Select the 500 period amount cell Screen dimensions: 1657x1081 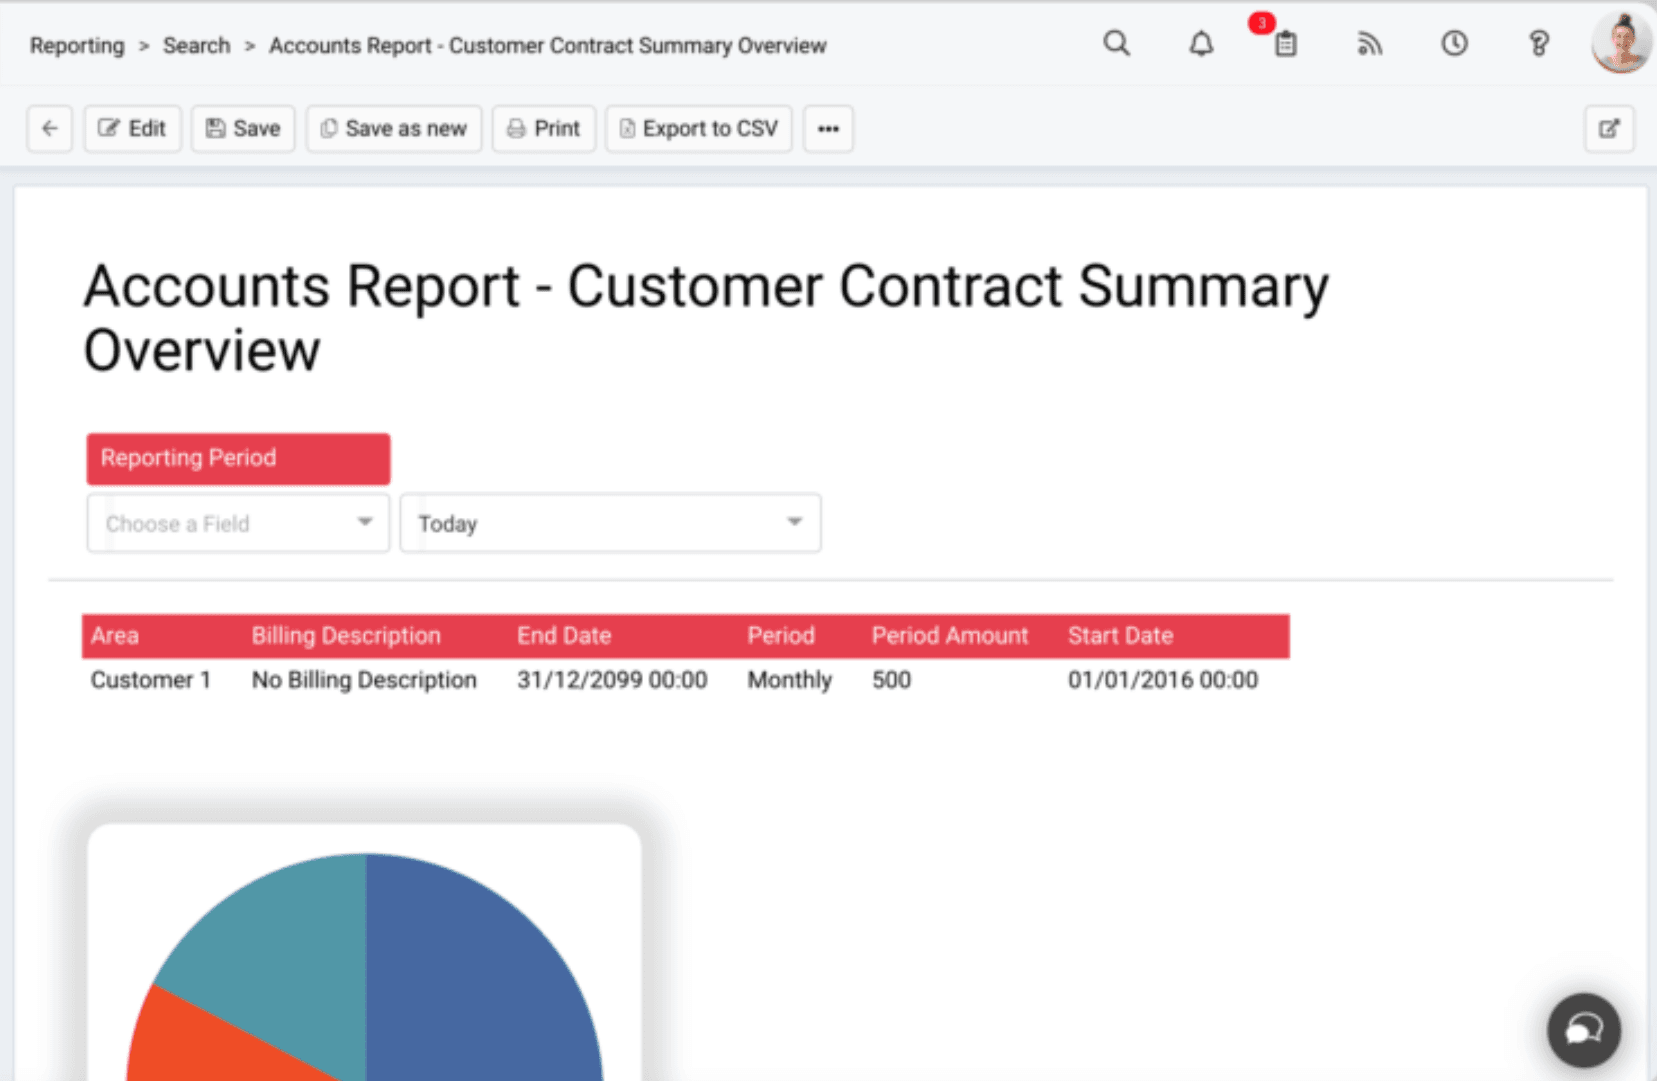click(x=891, y=680)
